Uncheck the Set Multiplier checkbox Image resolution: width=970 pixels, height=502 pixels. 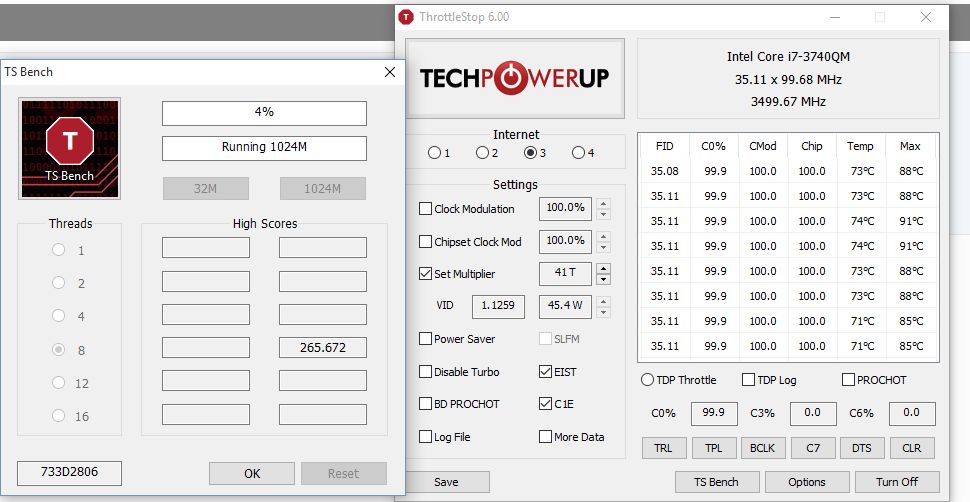[x=426, y=274]
